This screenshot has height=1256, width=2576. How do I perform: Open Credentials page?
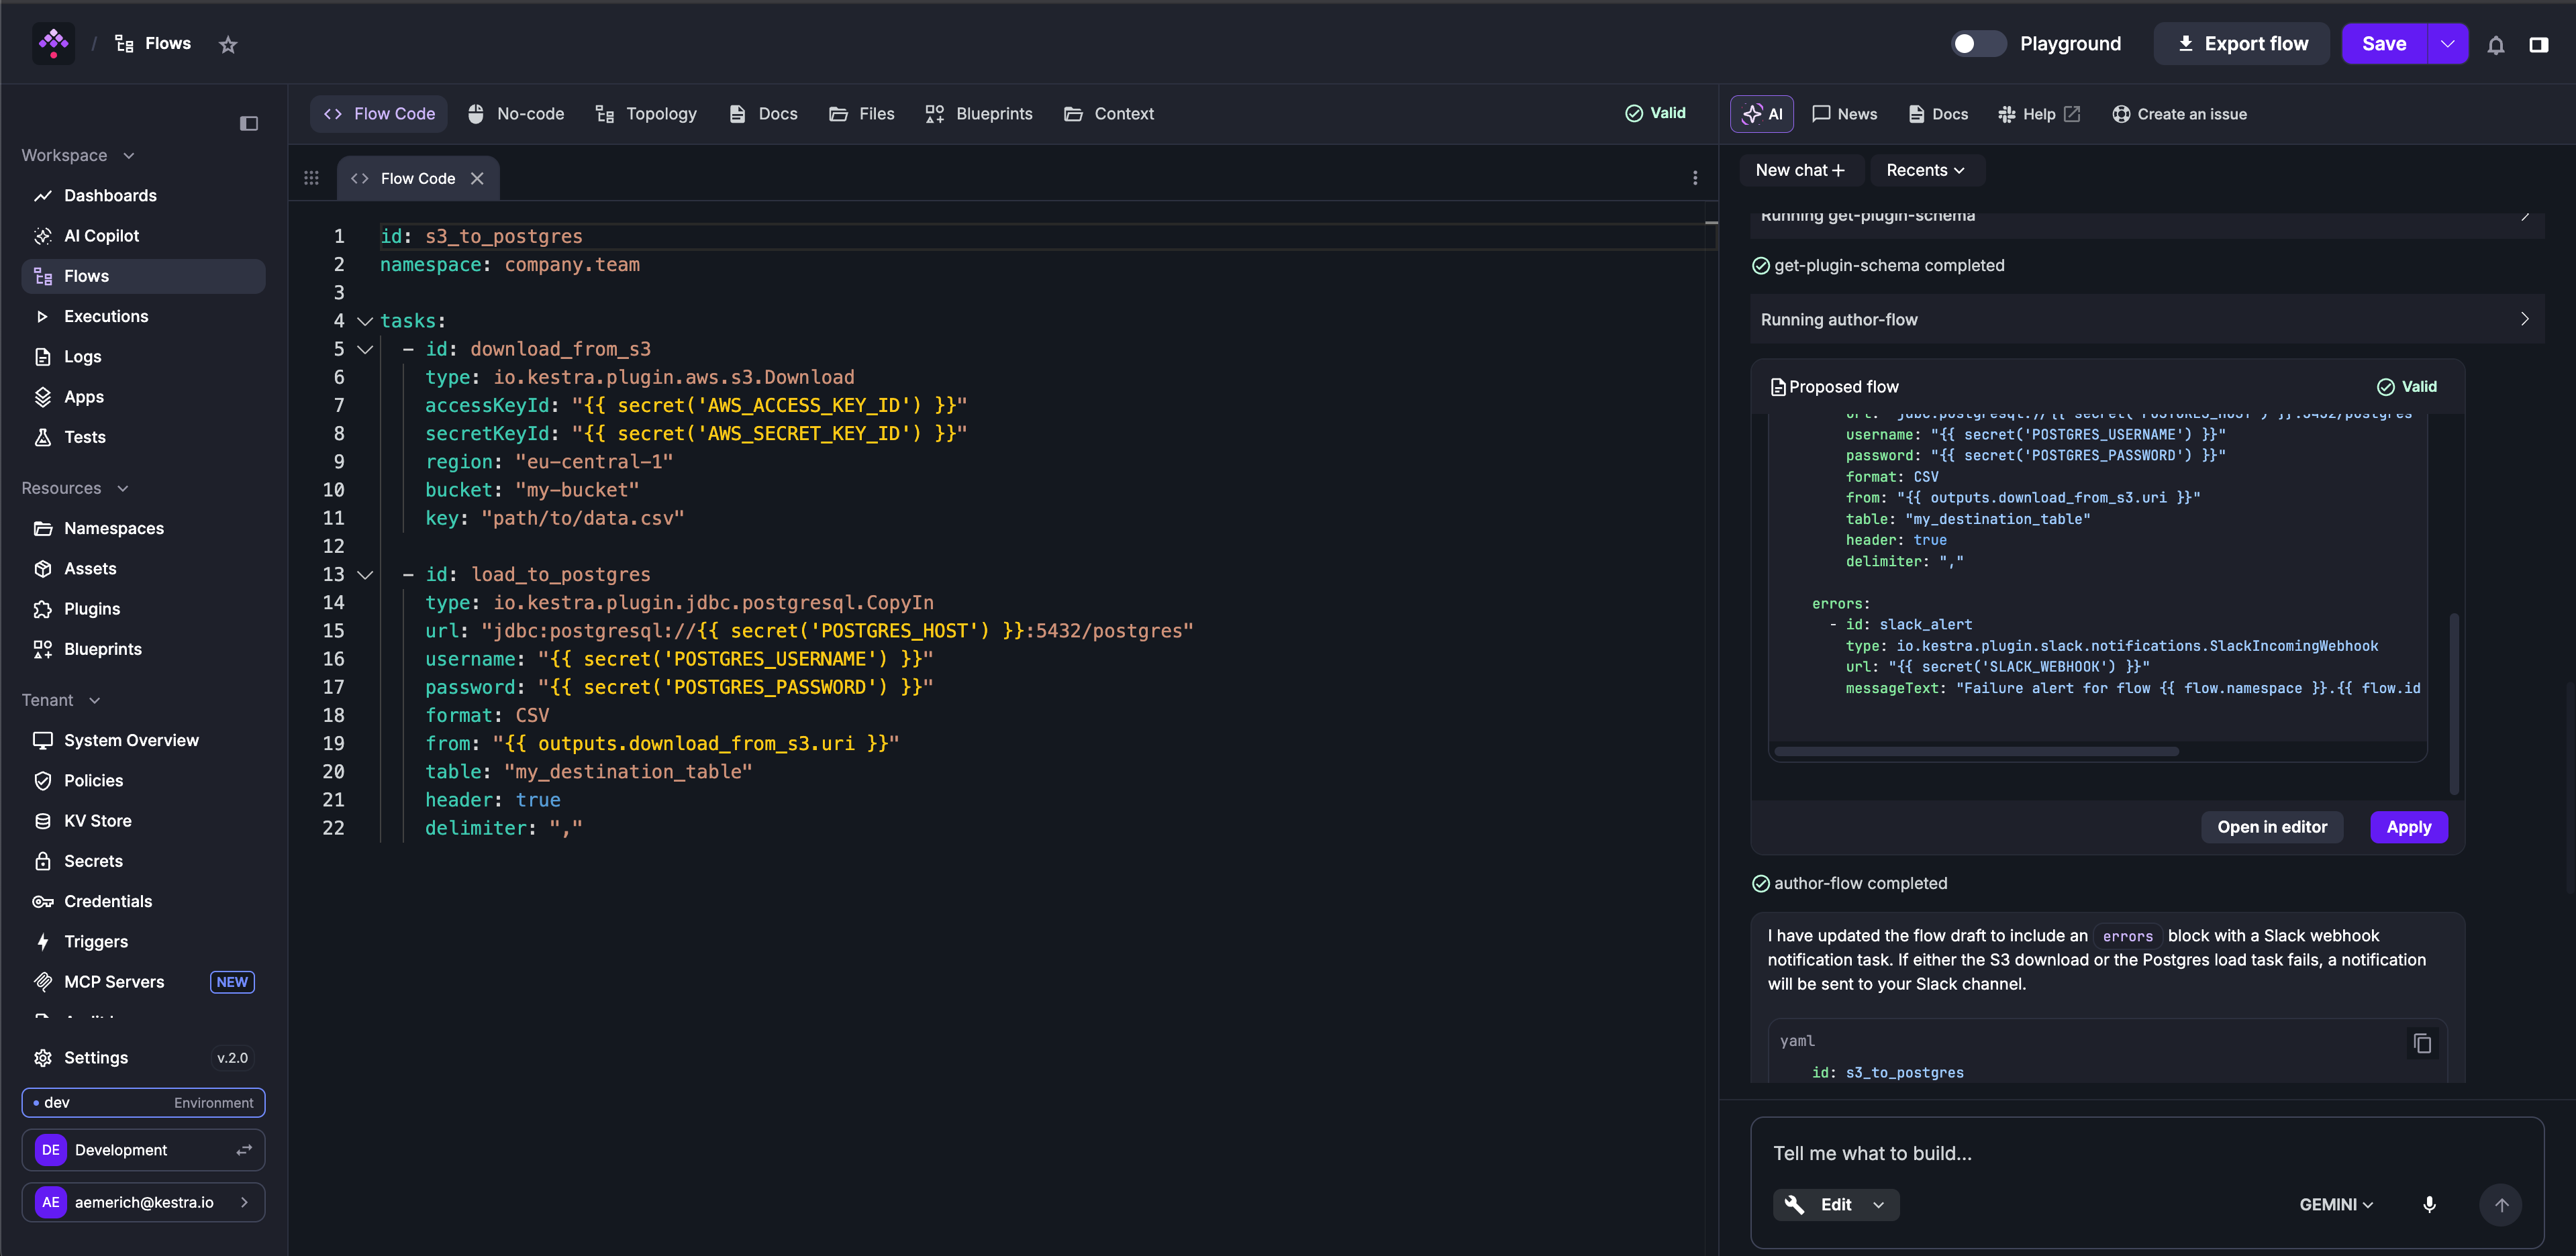[x=143, y=901]
